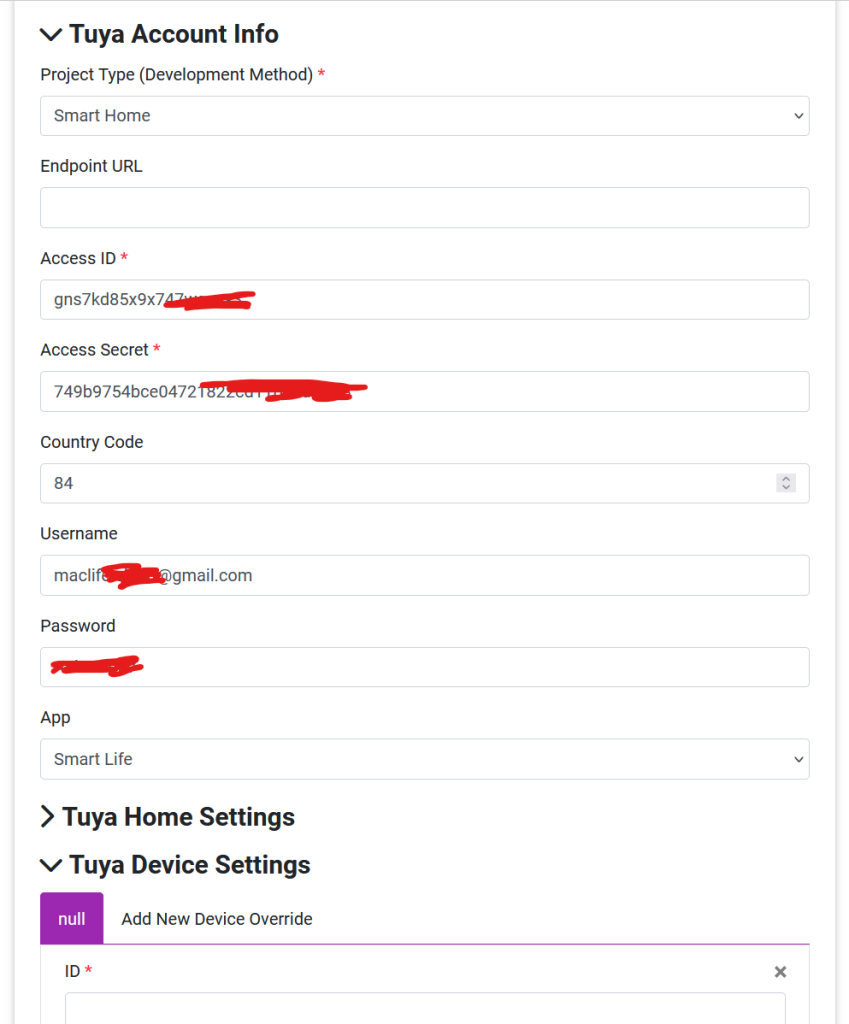
Task: Collapse the Tuya Device Settings section
Action: [x=50, y=866]
